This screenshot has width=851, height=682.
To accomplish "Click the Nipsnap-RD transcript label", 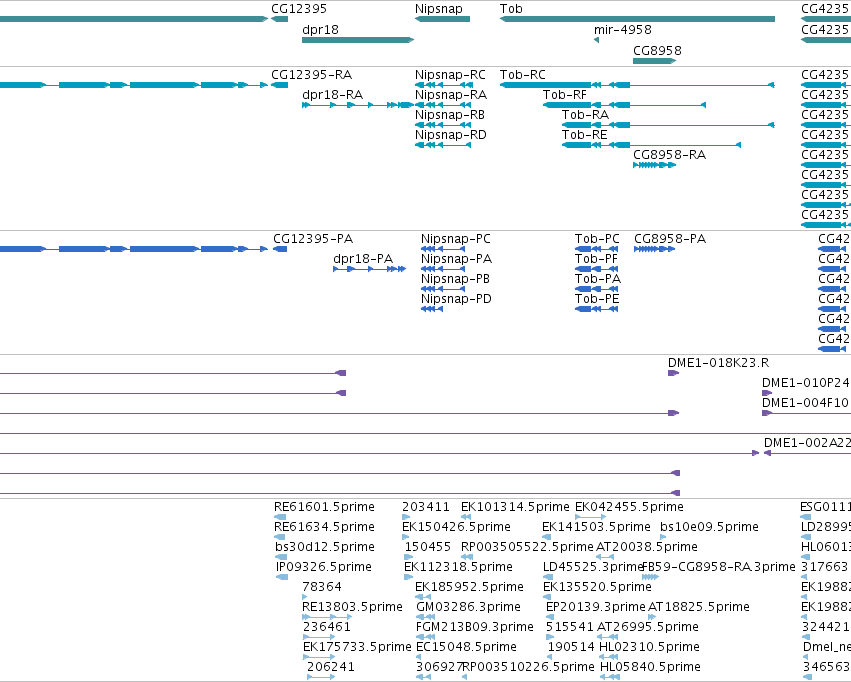I will pos(450,135).
